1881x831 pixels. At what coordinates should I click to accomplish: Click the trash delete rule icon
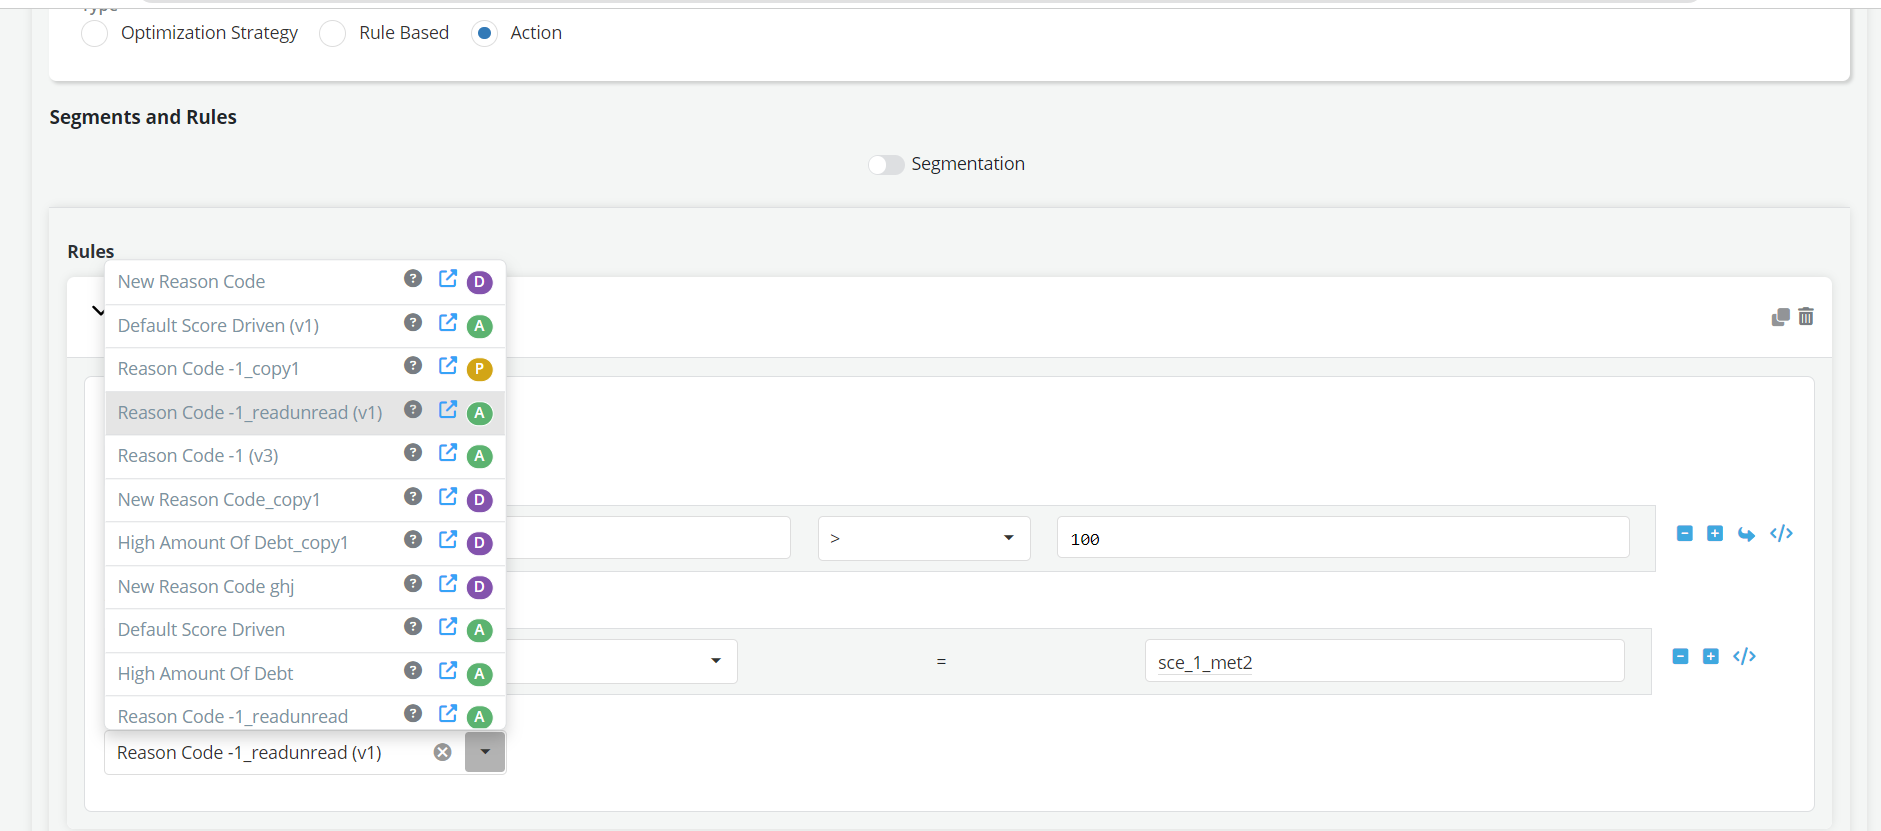(1806, 317)
